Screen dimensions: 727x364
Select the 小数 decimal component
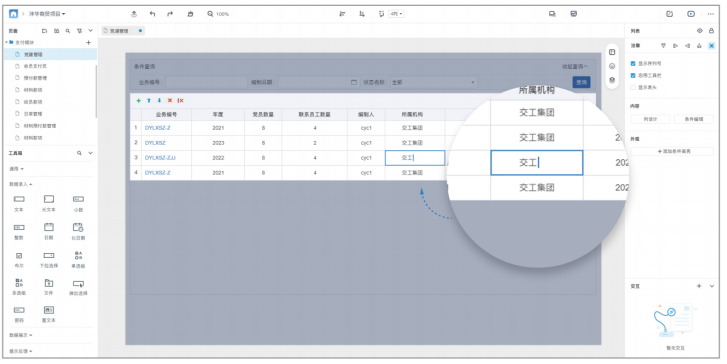coord(78,203)
